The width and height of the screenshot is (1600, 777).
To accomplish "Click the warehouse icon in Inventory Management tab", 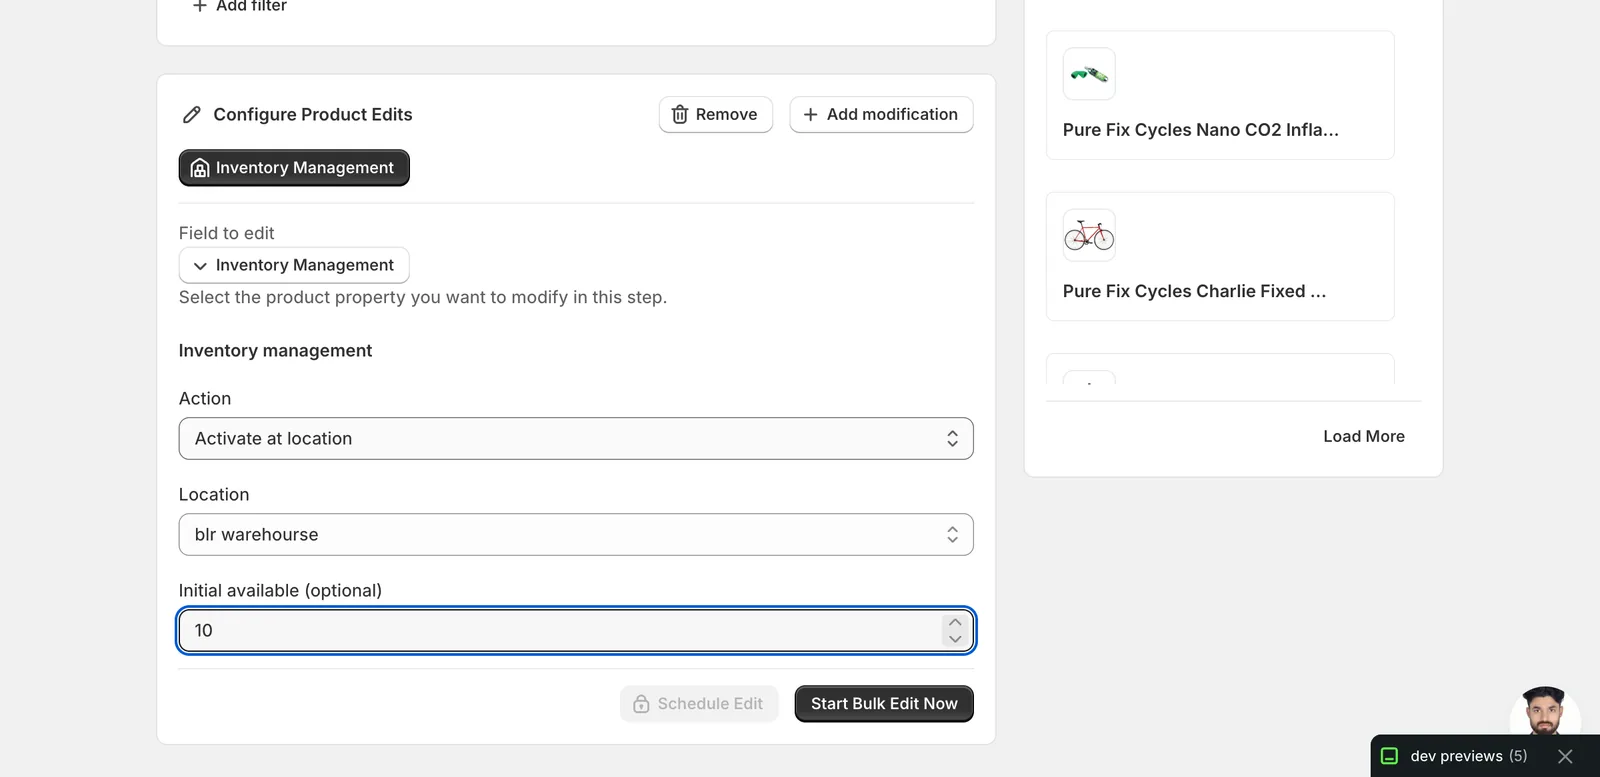I will [200, 168].
